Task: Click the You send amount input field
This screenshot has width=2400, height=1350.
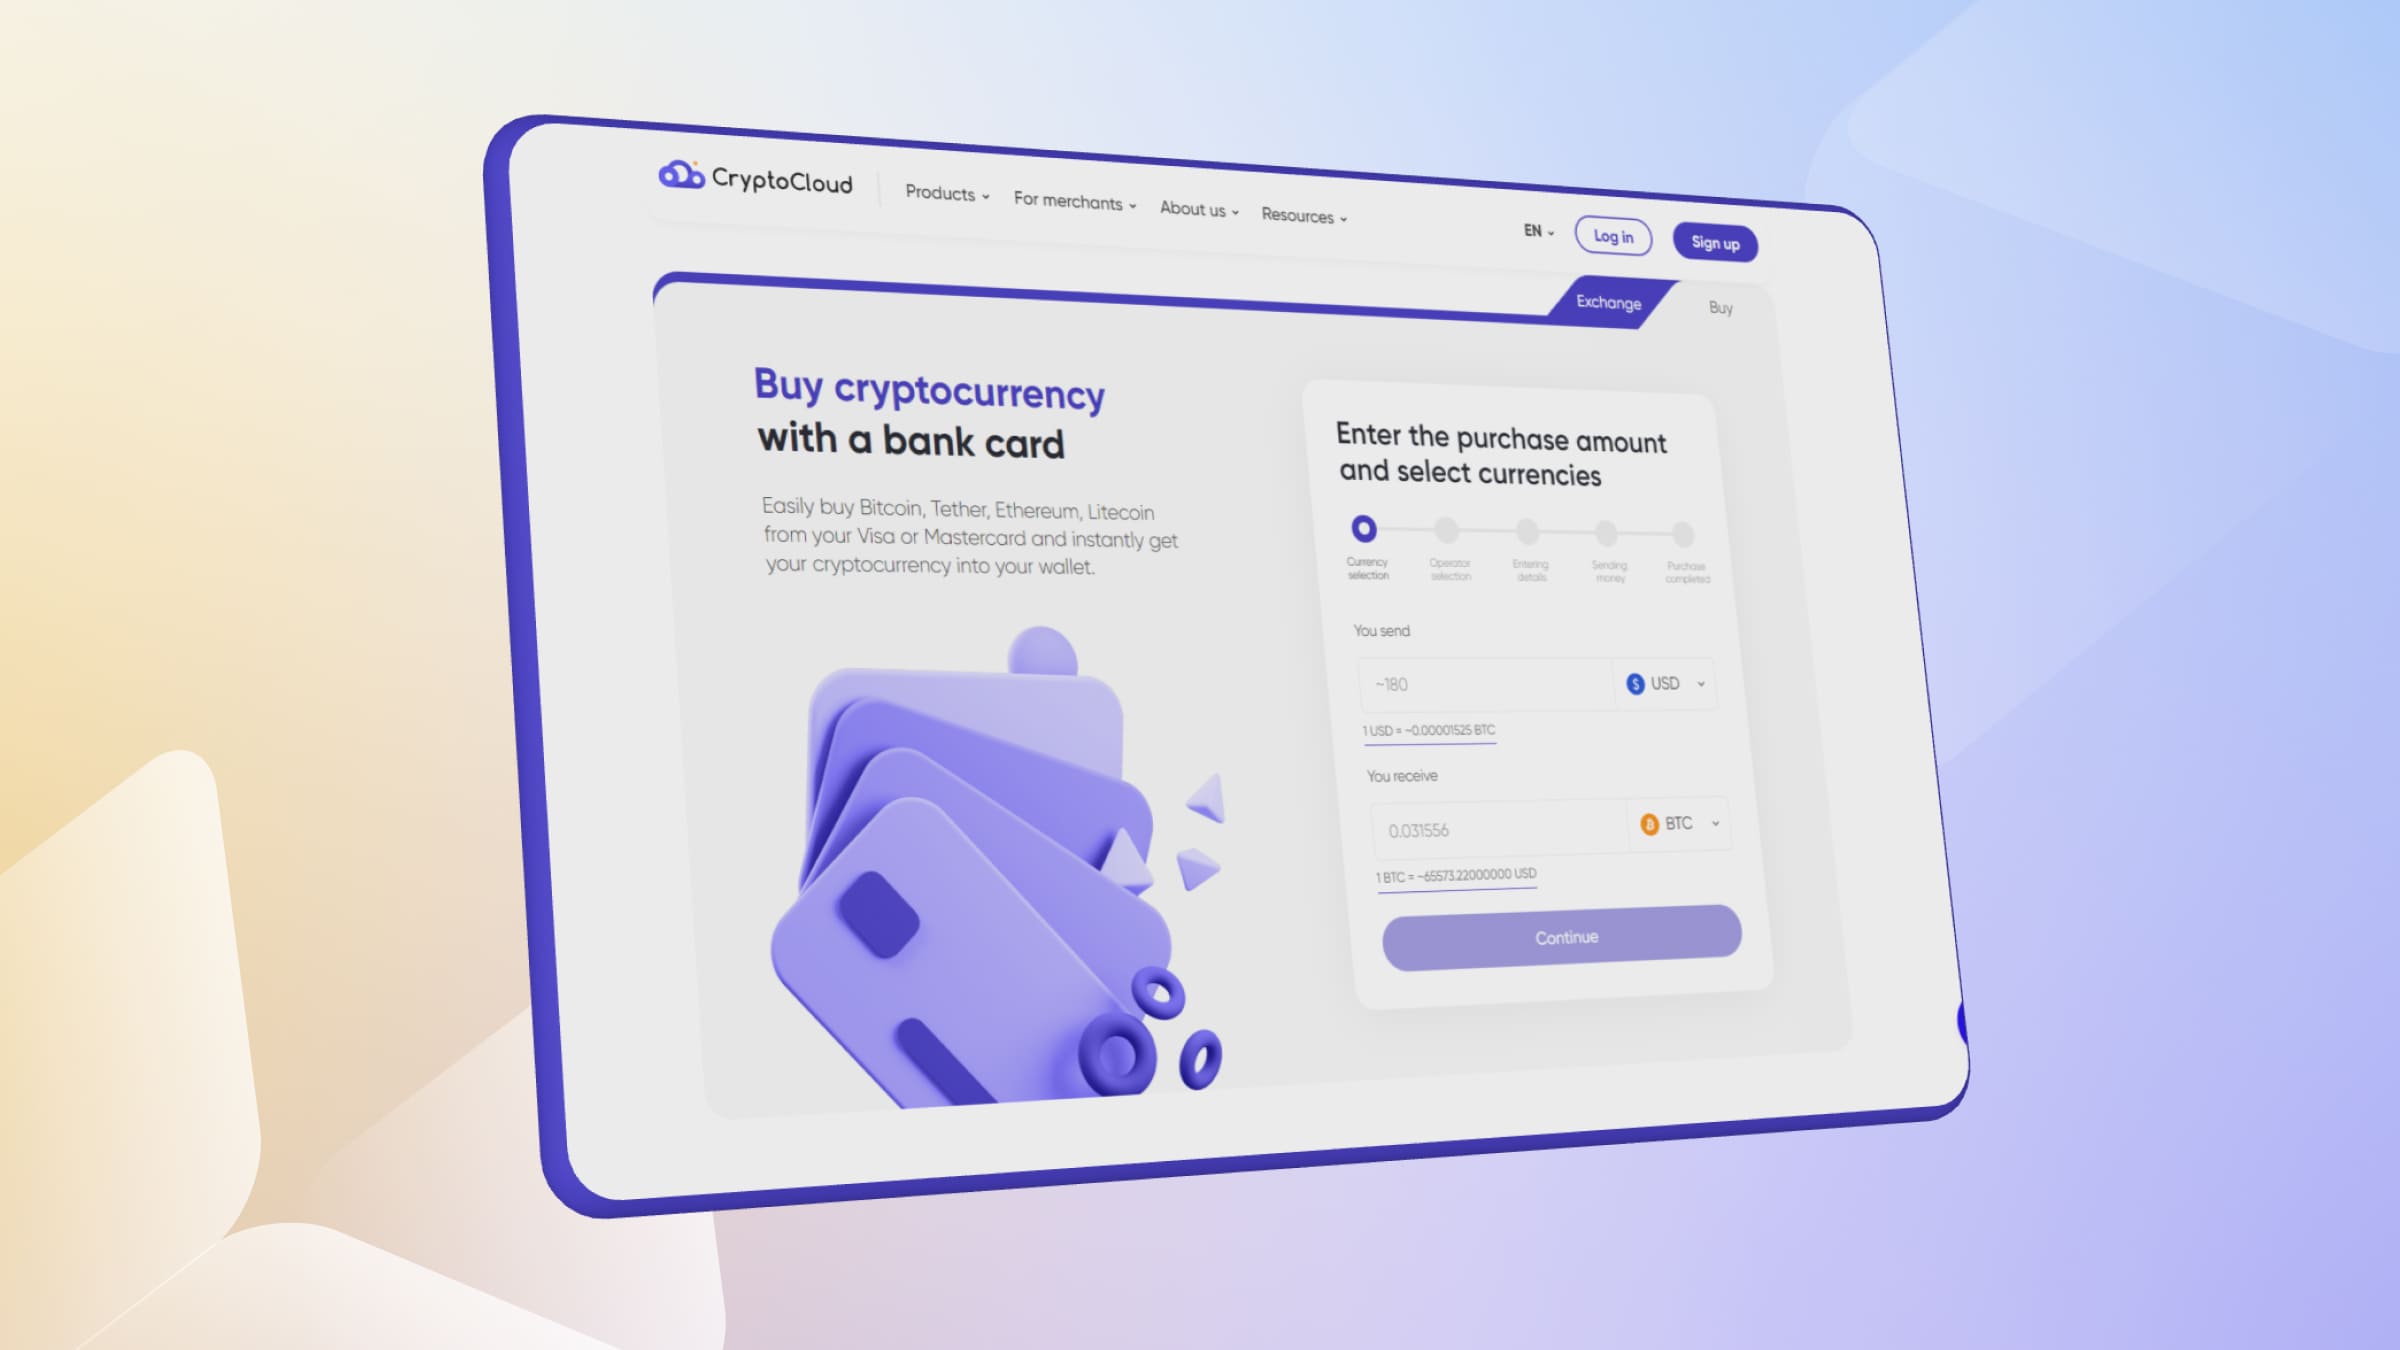Action: [1472, 682]
